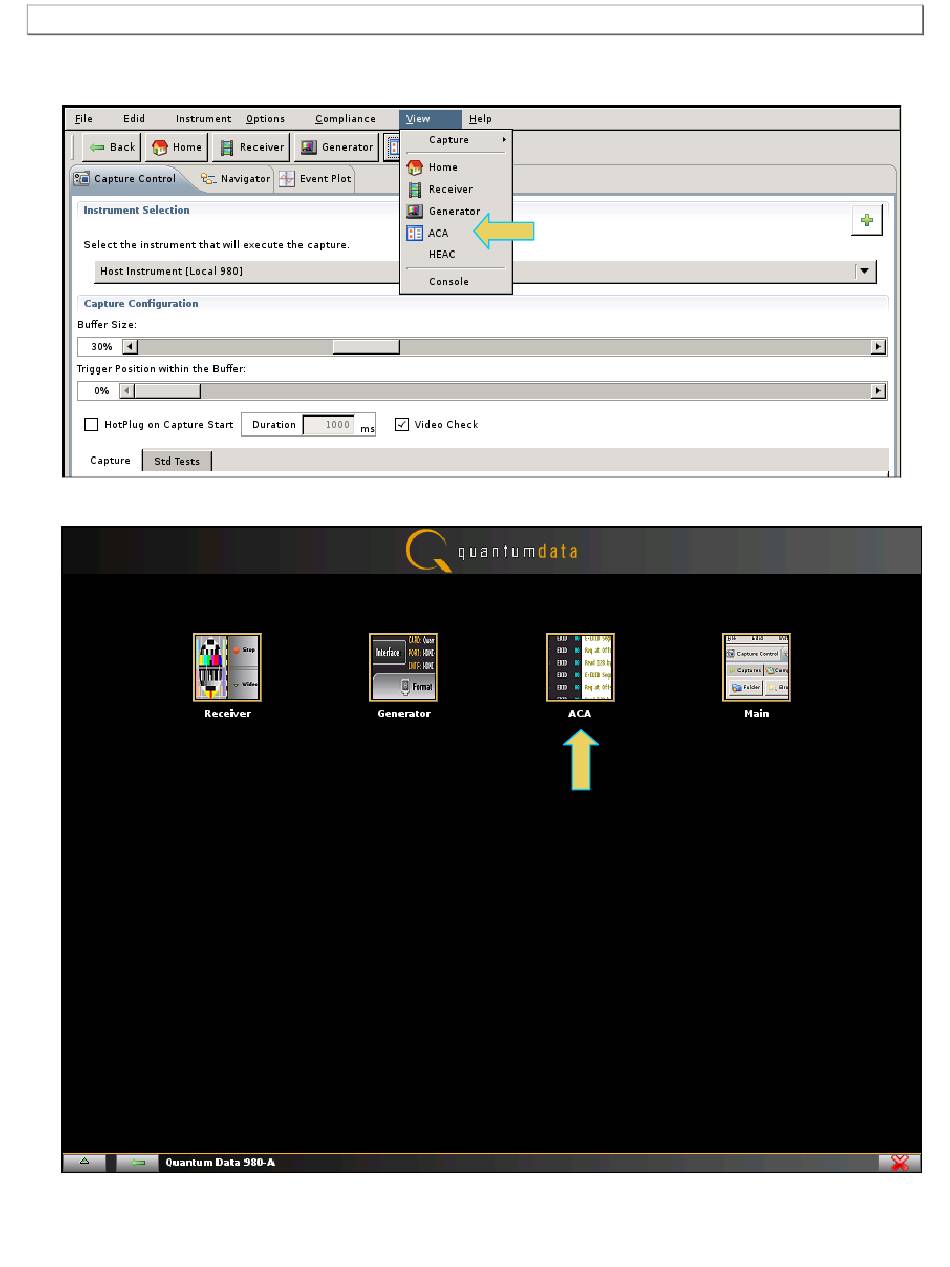This screenshot has height=1267, width=950.
Task: Click the Generator toolbar button
Action: [336, 147]
